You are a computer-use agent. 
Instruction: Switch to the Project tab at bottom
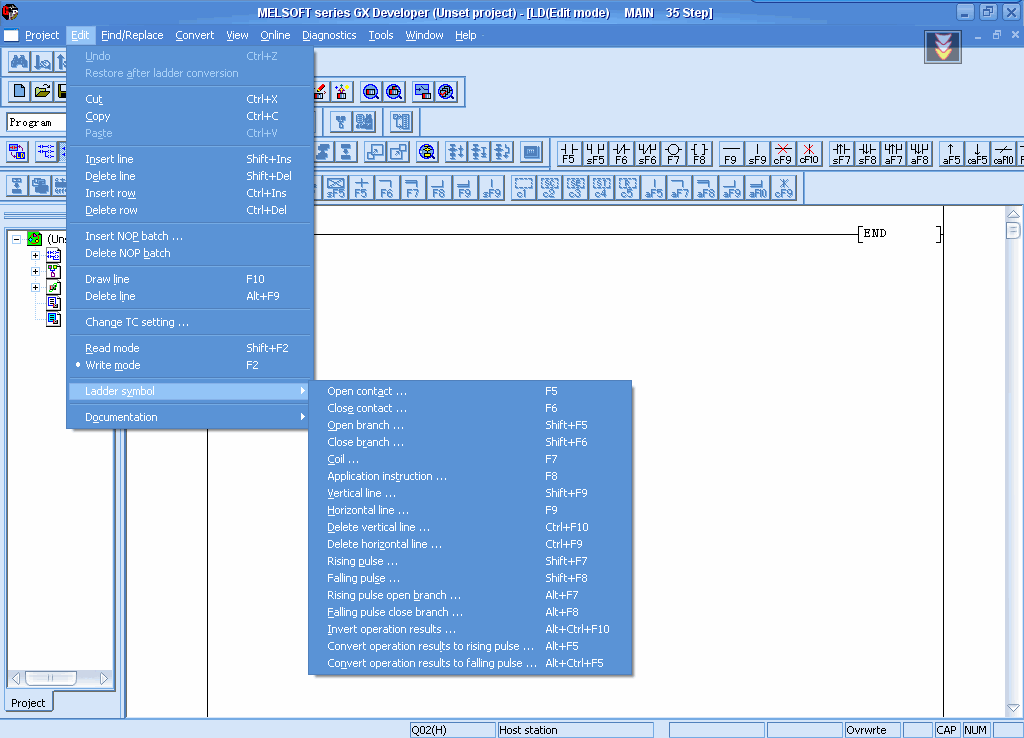pos(28,703)
